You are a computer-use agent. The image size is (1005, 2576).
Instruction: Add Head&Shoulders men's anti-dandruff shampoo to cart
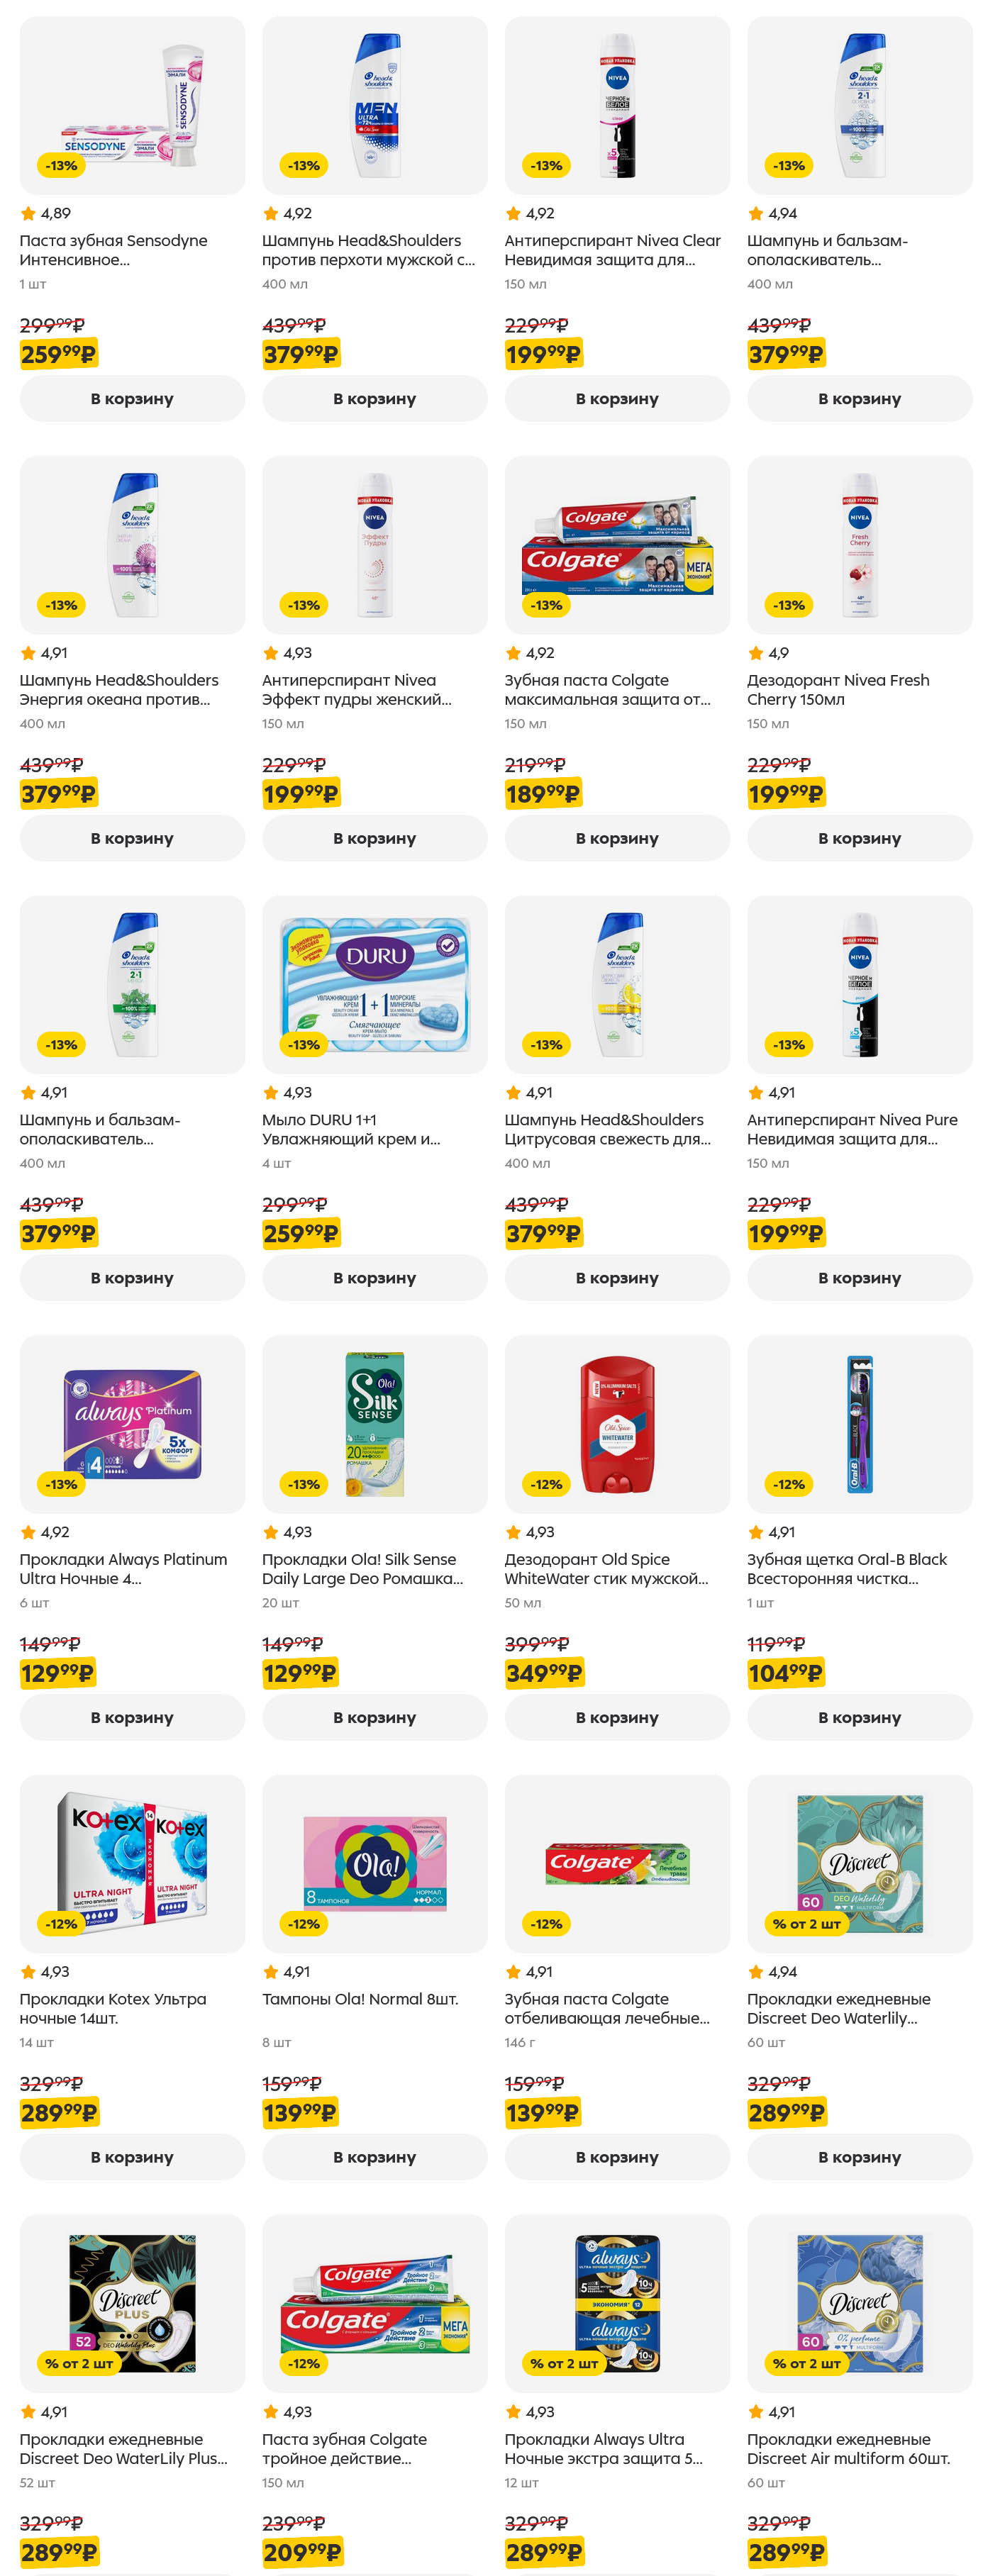[374, 399]
